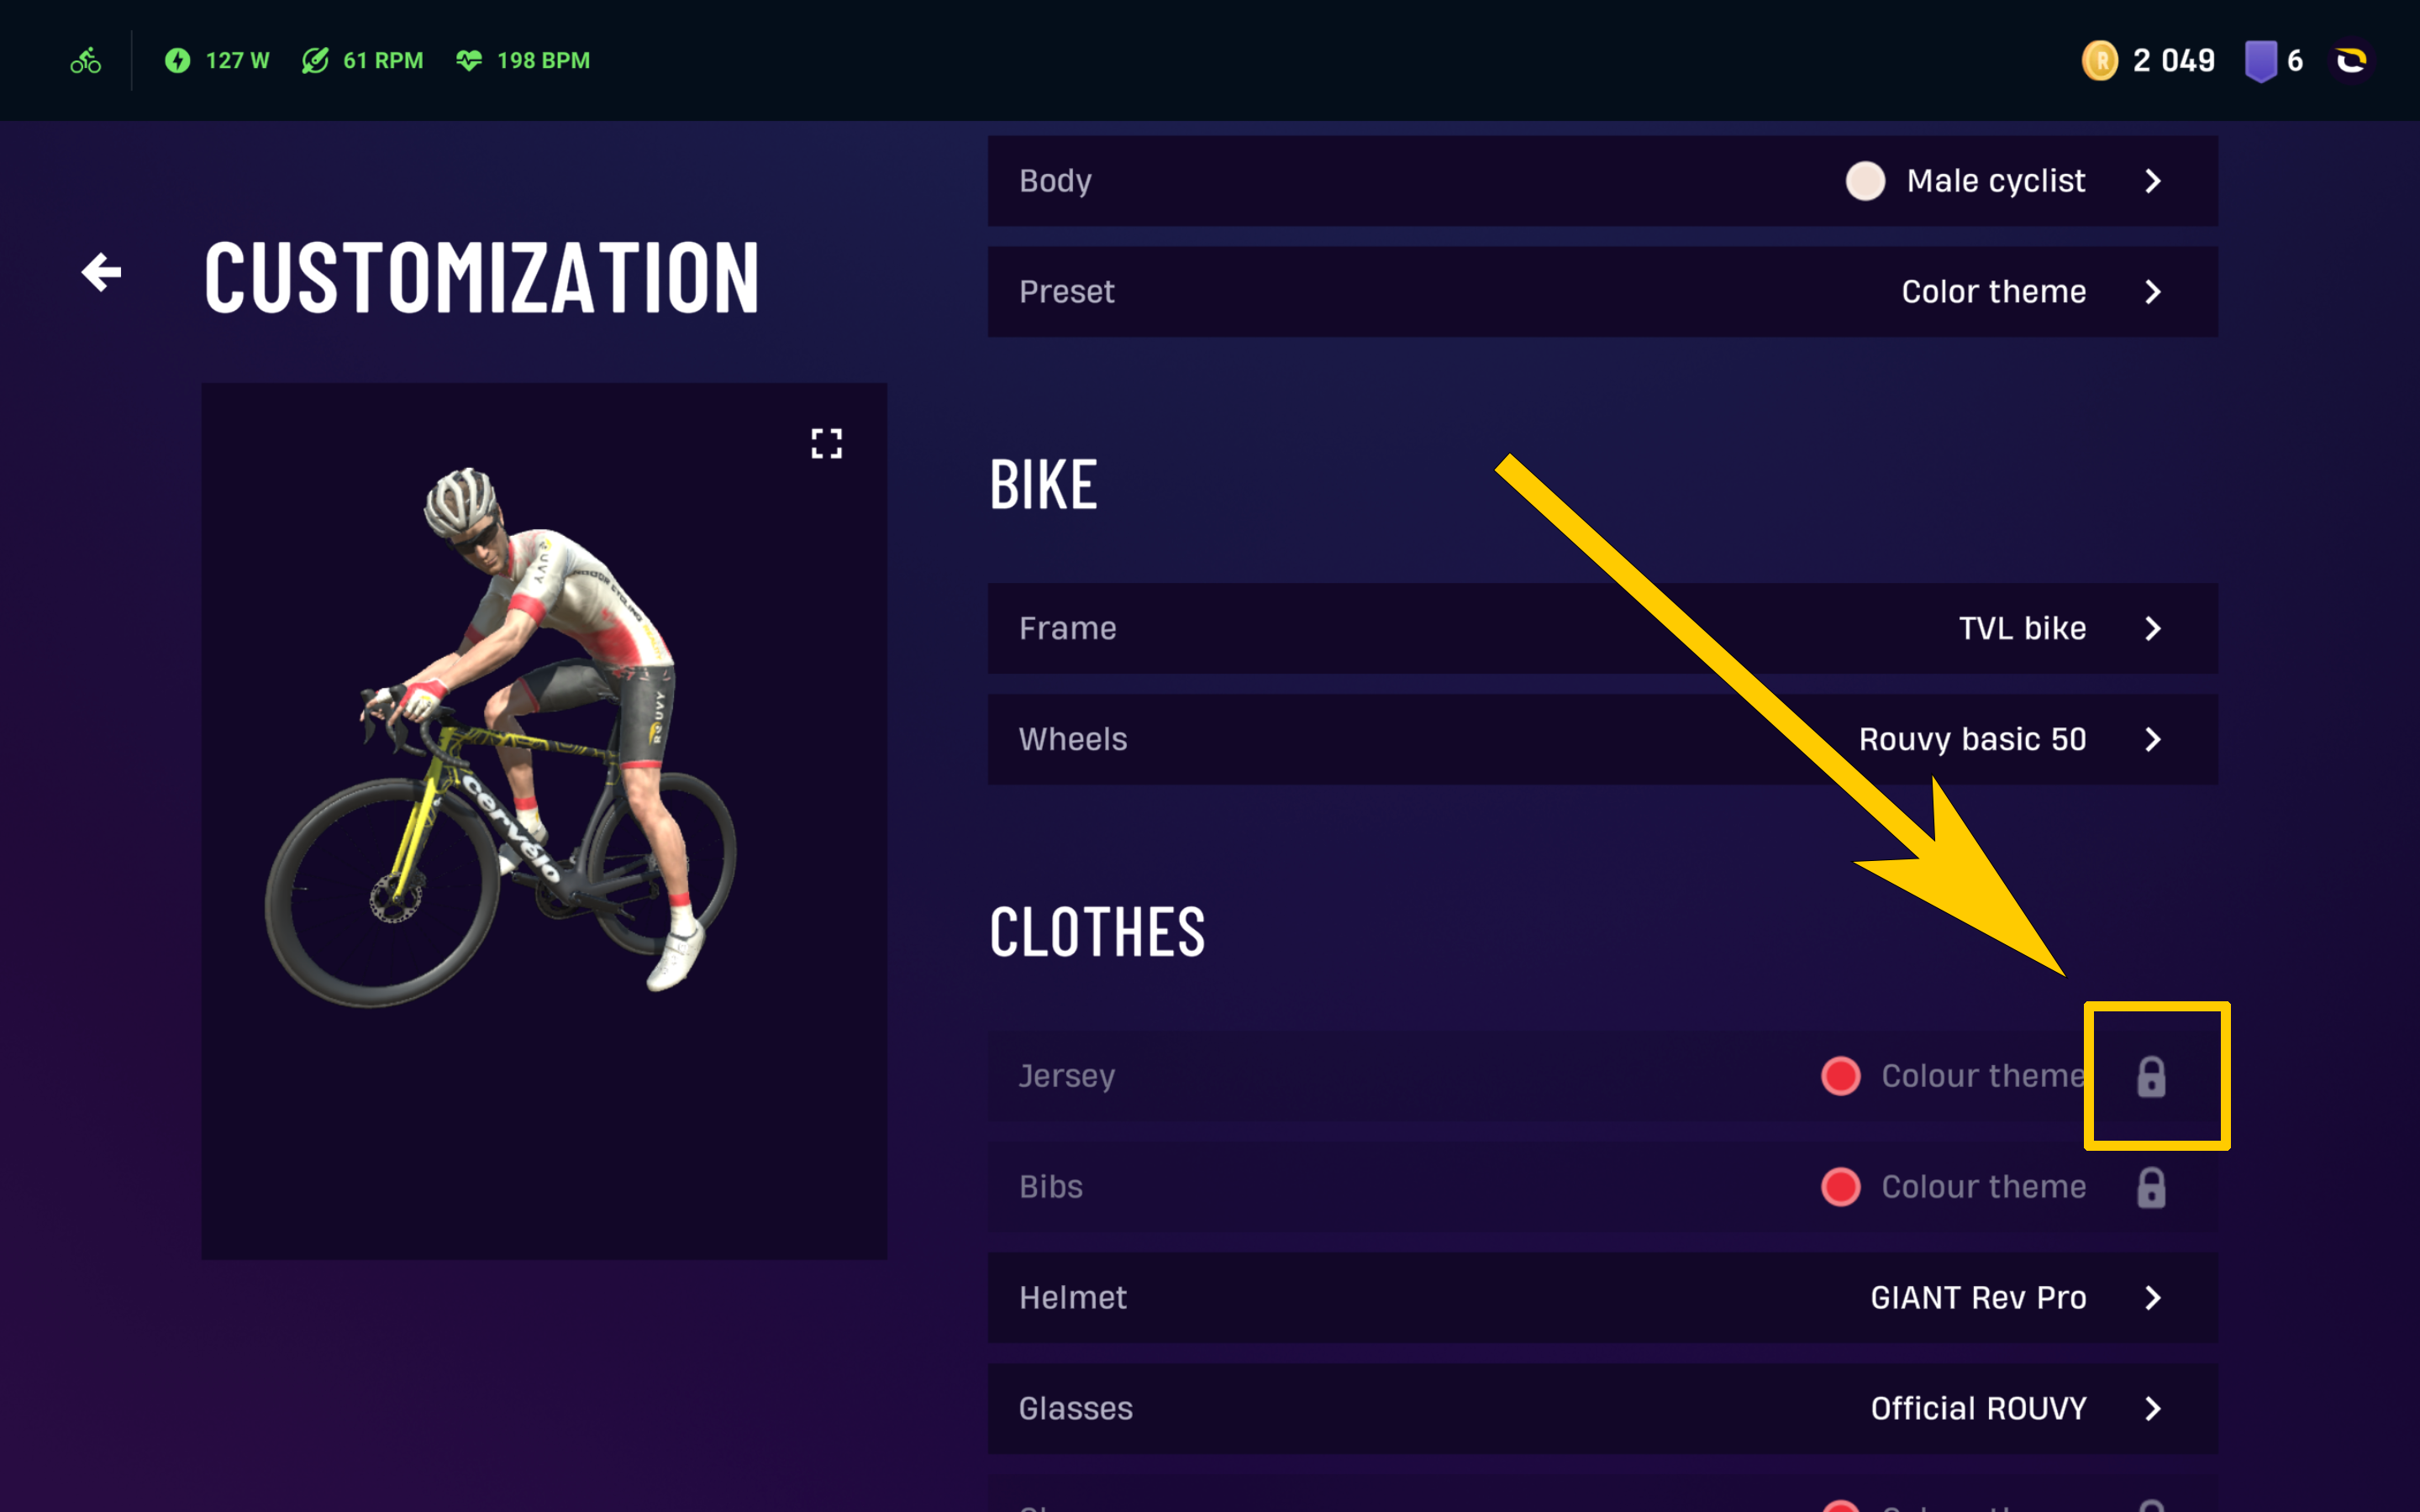Expand the Body option chevron
The image size is (2420, 1512).
coord(2153,181)
